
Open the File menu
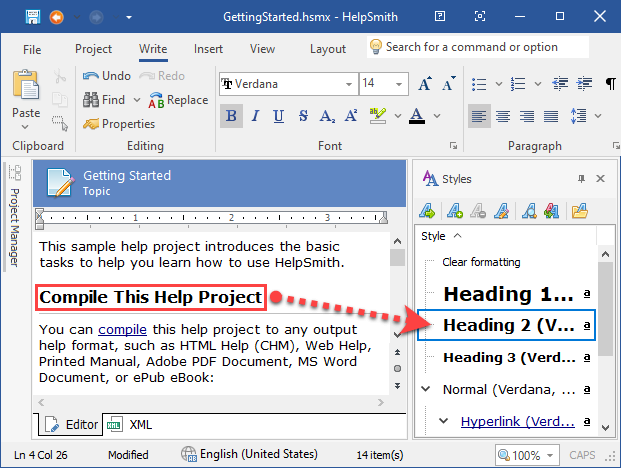32,49
